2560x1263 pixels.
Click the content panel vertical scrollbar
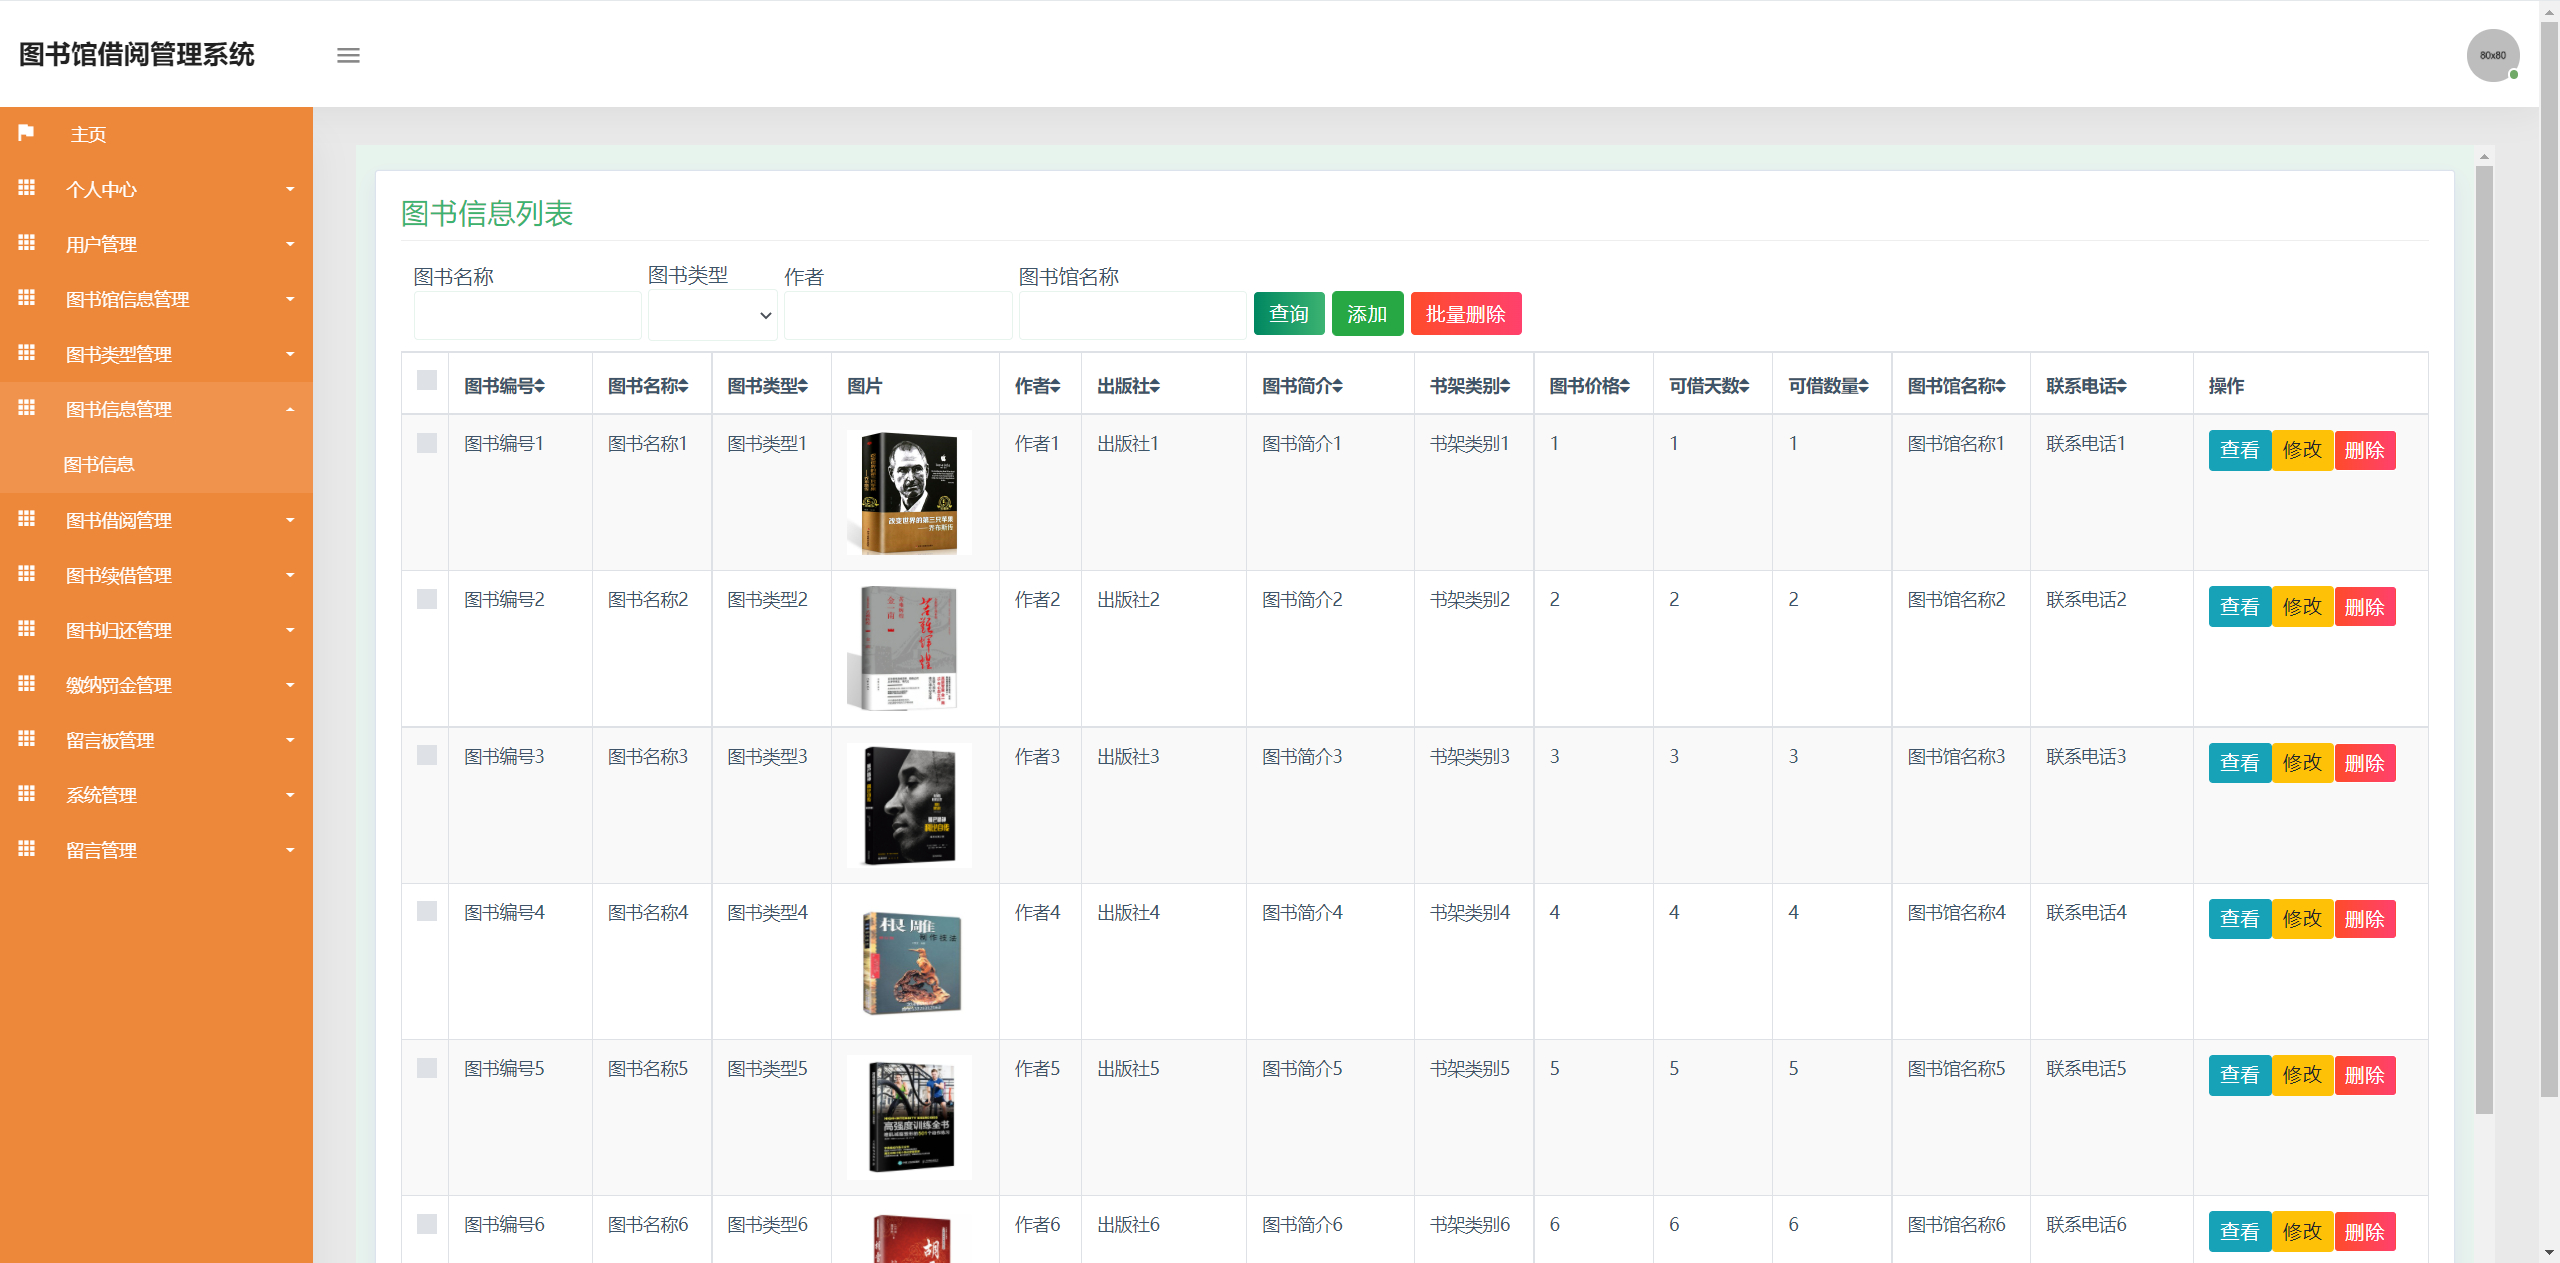[2484, 640]
